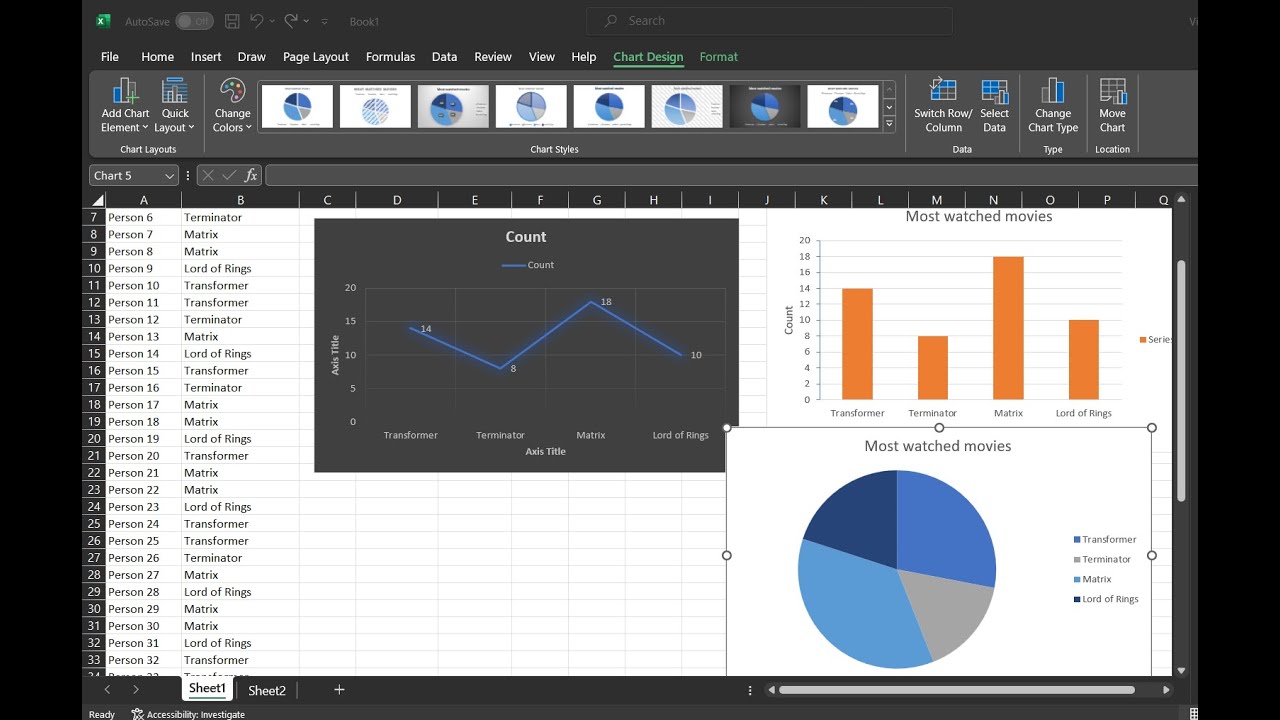The image size is (1280, 720).
Task: Click the Search box in title bar
Action: tap(770, 21)
